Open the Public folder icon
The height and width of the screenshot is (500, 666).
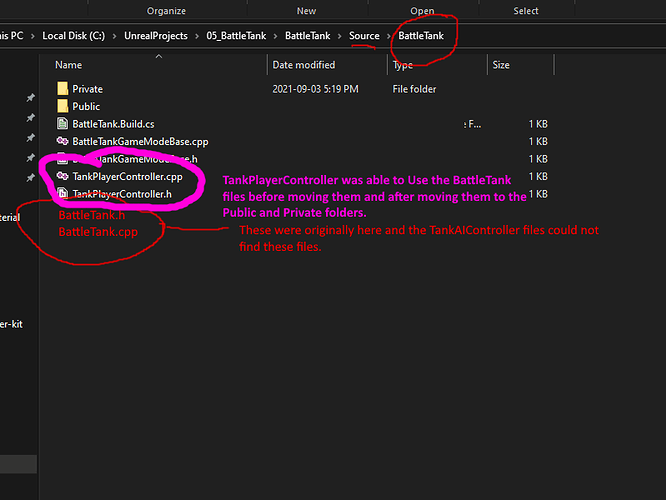click(x=62, y=106)
